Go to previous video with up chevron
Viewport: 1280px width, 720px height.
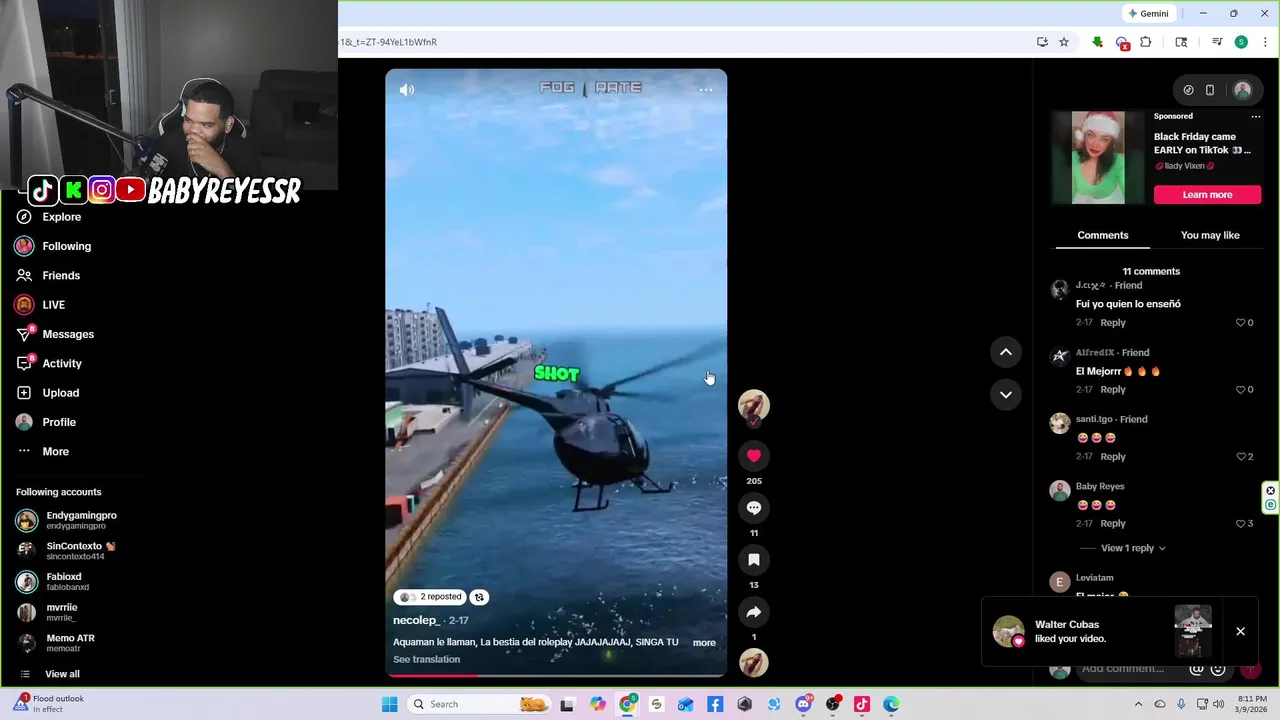click(1006, 352)
